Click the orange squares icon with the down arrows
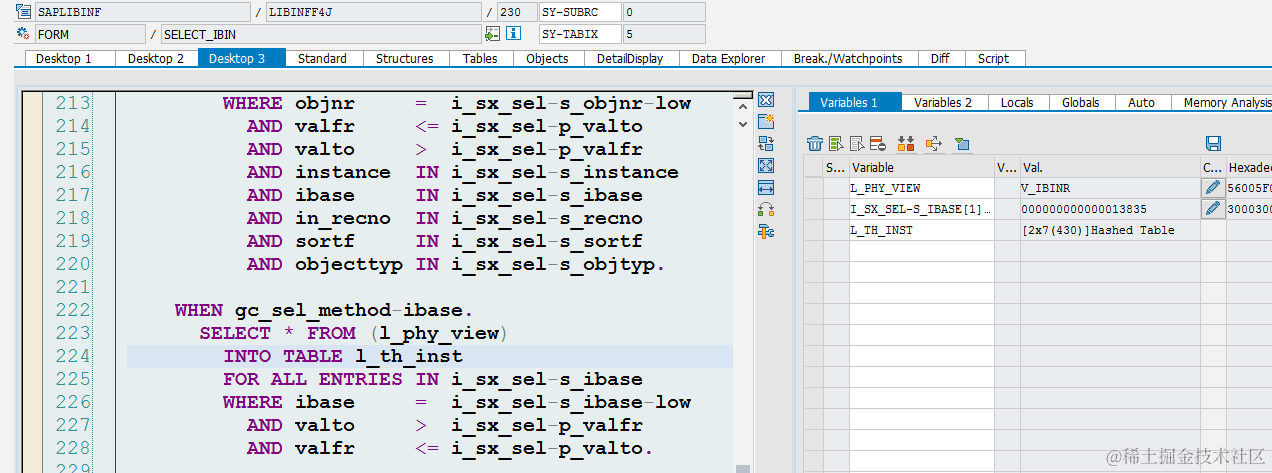 pos(906,144)
